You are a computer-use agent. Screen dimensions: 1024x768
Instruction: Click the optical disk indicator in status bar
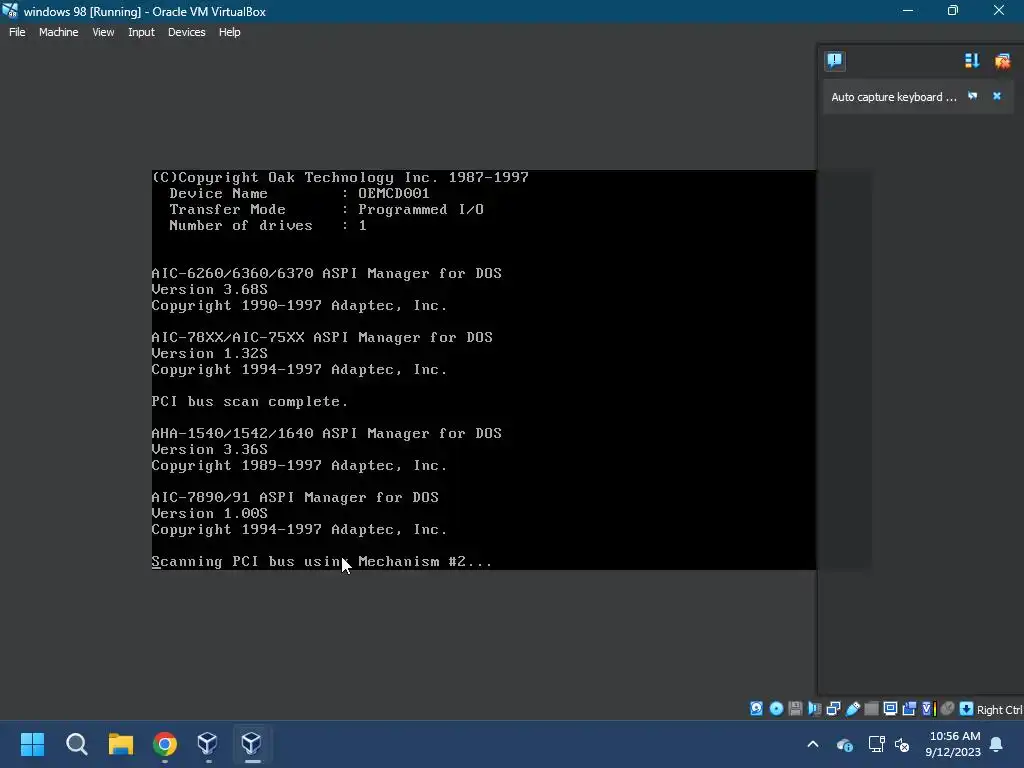pos(776,709)
